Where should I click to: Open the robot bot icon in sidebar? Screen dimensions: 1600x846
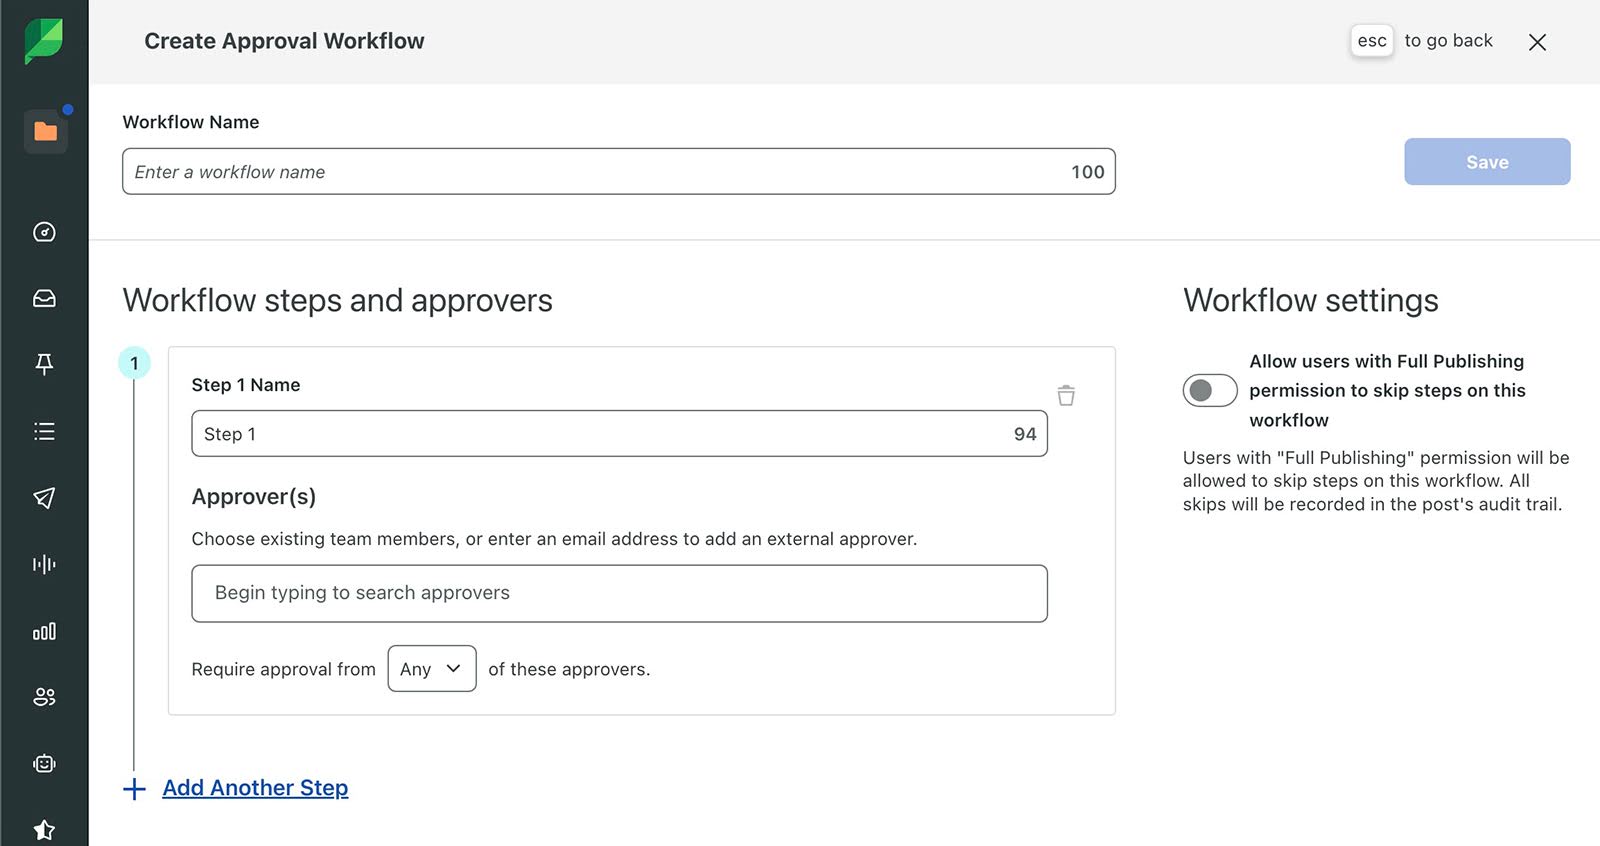click(44, 763)
